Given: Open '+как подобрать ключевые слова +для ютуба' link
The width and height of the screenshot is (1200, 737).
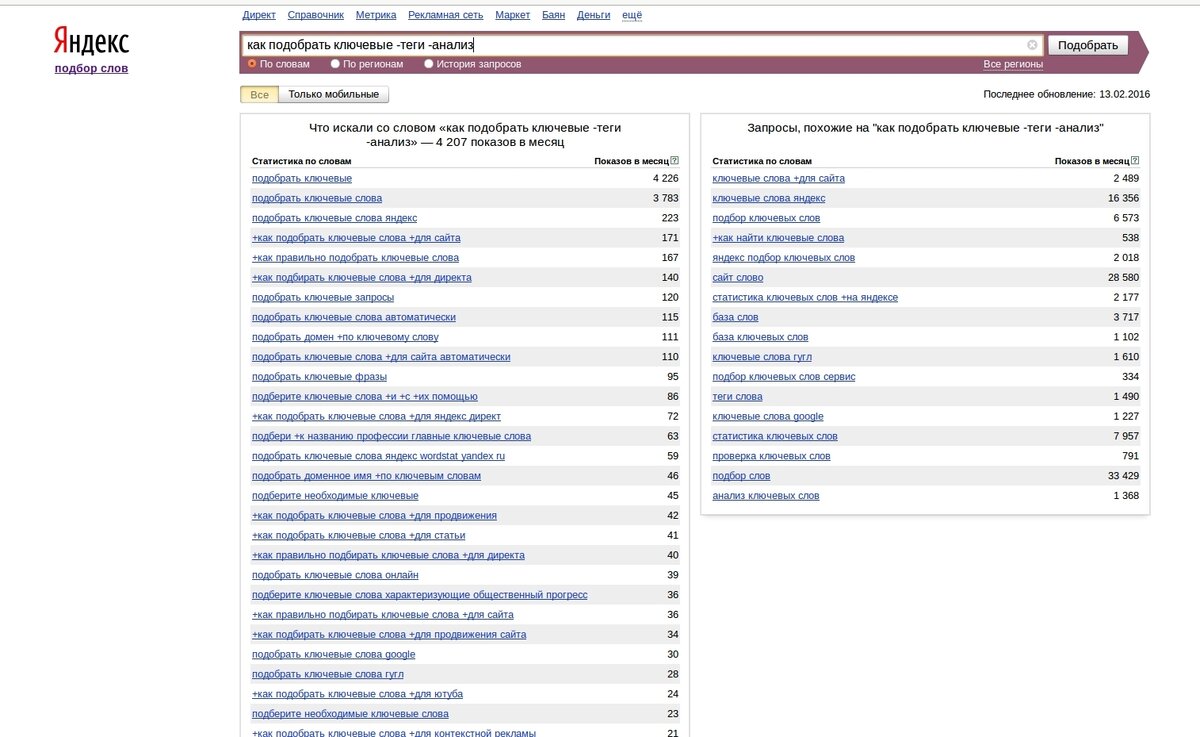Looking at the screenshot, I should (x=357, y=694).
